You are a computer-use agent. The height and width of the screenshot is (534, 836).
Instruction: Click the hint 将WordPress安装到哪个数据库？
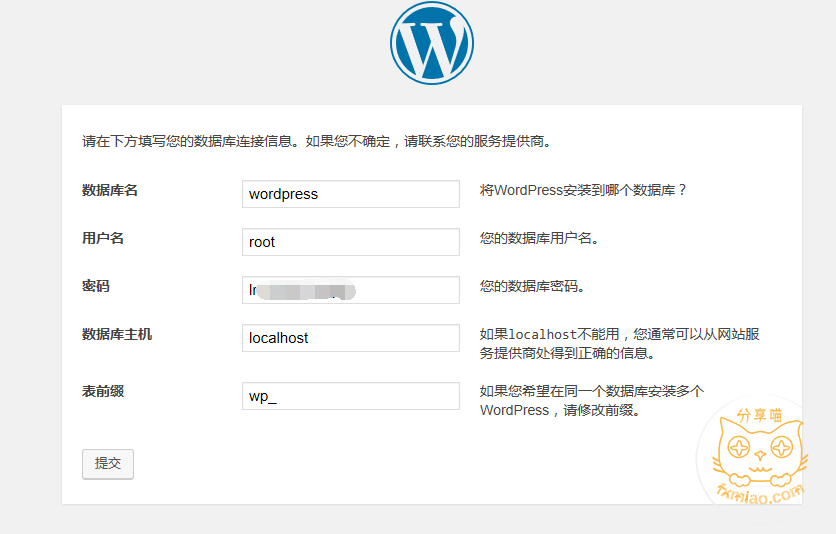583,190
